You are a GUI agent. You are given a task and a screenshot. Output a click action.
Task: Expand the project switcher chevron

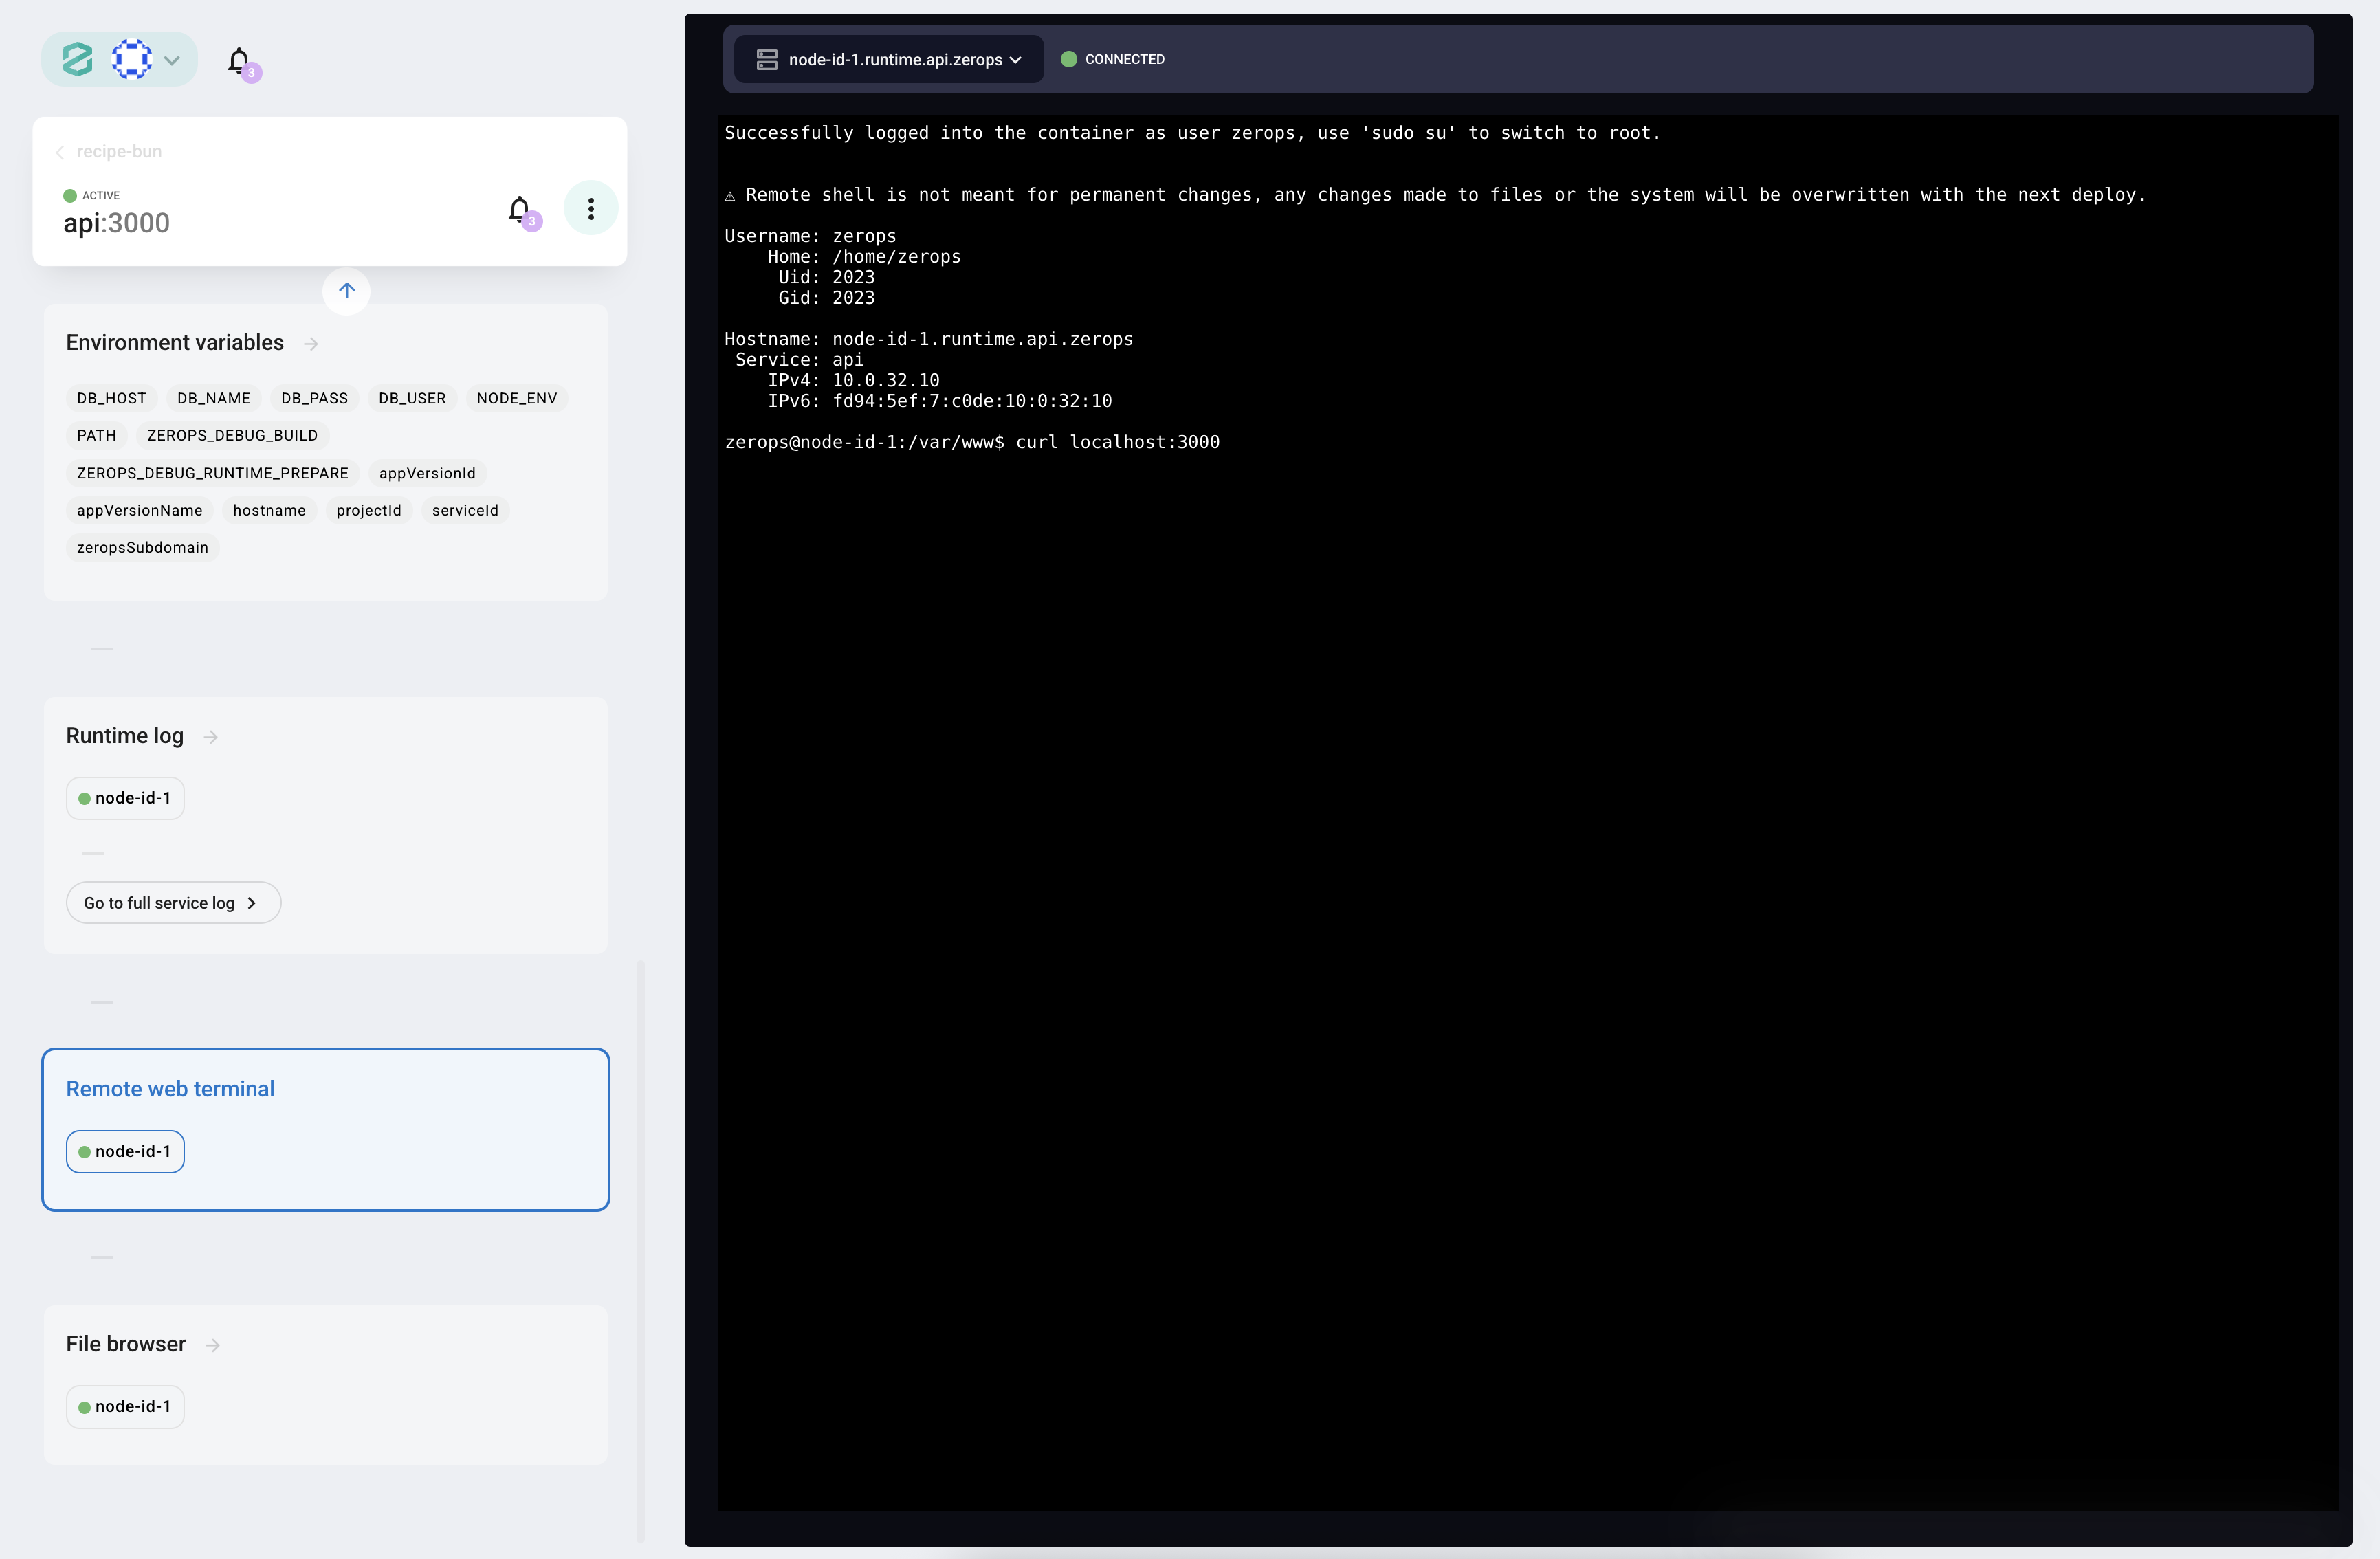coord(172,60)
